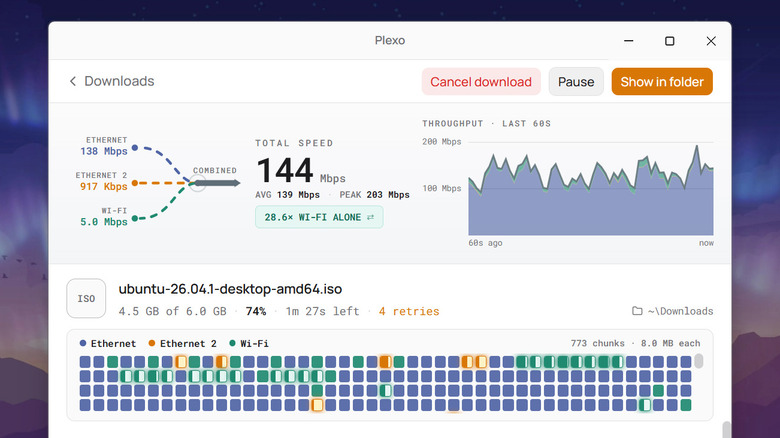Click the PEAK 203 Mbps text
This screenshot has width=780, height=438.
pos(375,195)
